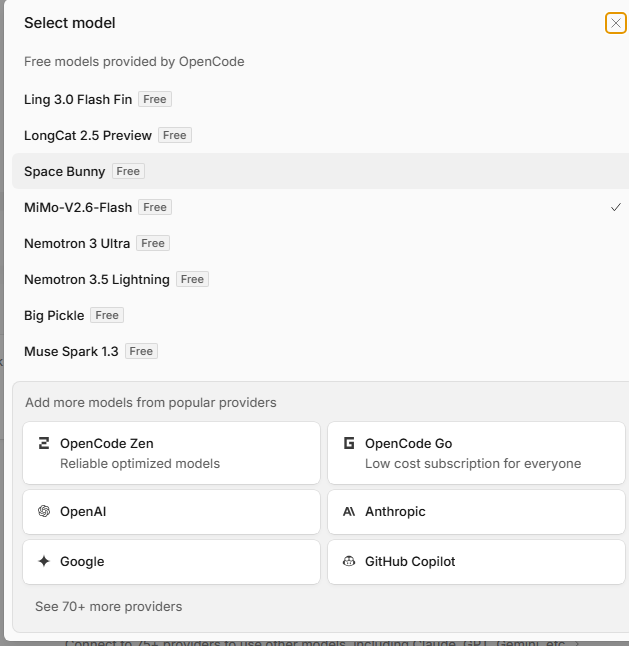
Task: Select MiMo-V2.6-Flash model
Action: click(320, 207)
